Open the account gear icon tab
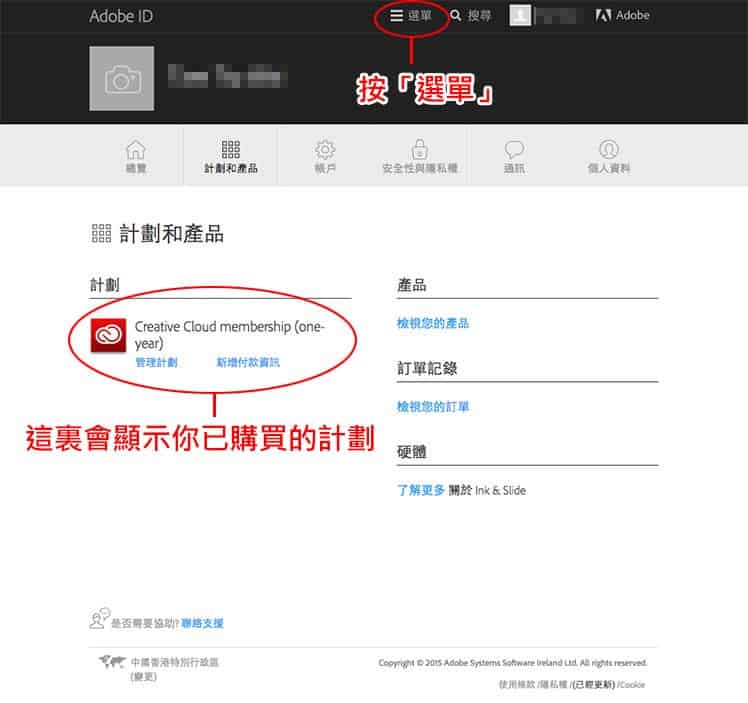Viewport: 748px width, 703px height. tap(325, 156)
